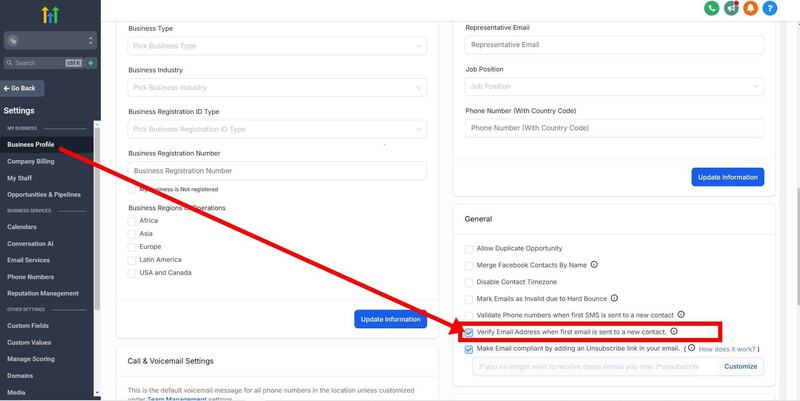Viewport: 800px width, 401px height.
Task: Check My business is Not registered
Action: (x=132, y=189)
